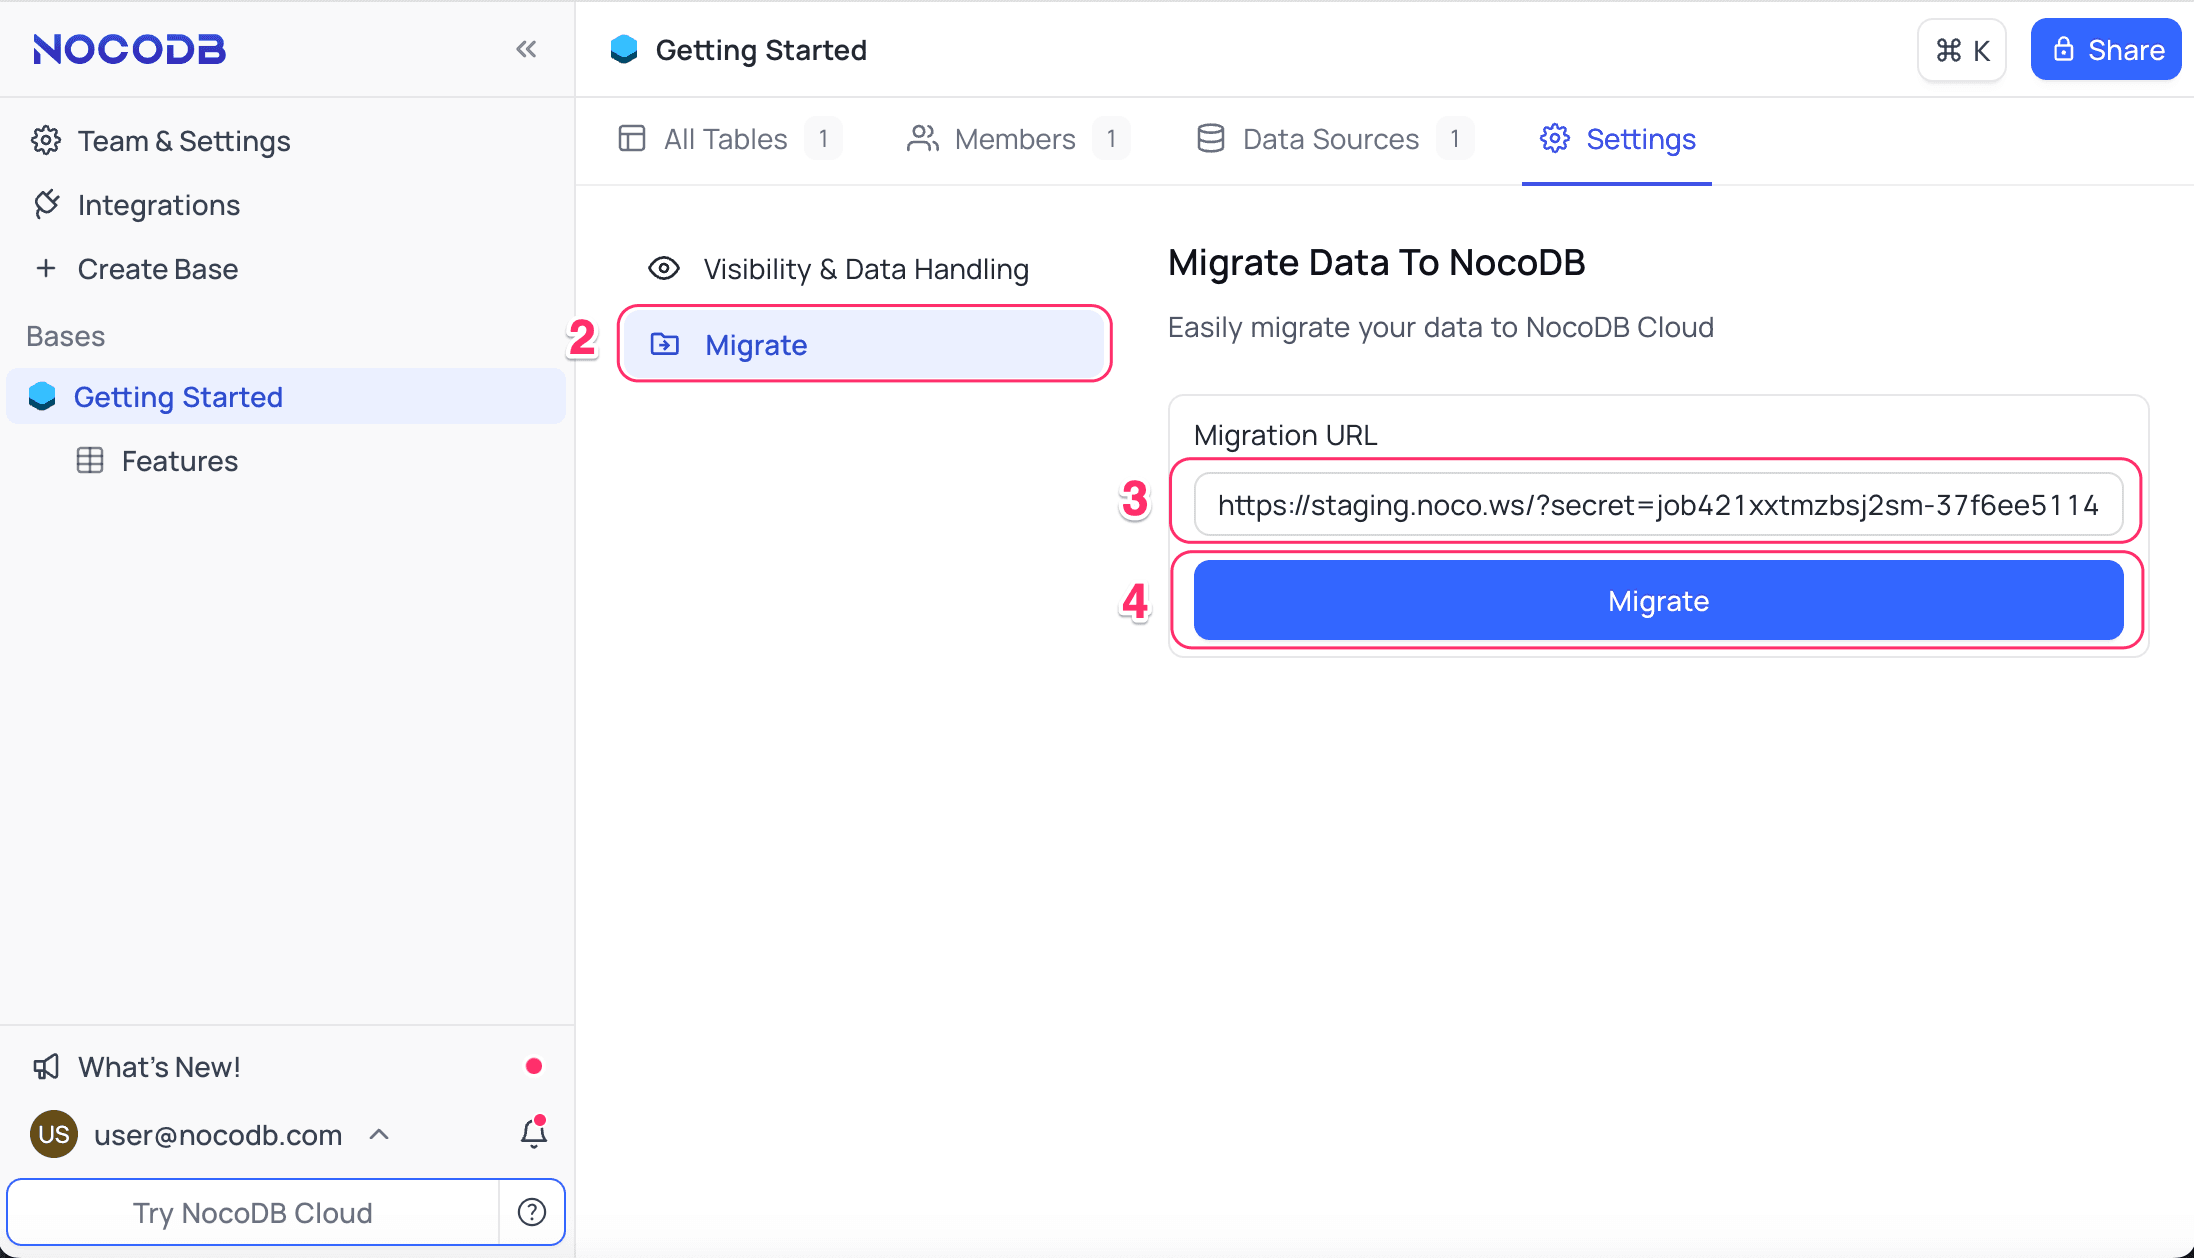The width and height of the screenshot is (2194, 1258).
Task: Click the keyboard shortcut badge ⌘K
Action: coord(1960,49)
